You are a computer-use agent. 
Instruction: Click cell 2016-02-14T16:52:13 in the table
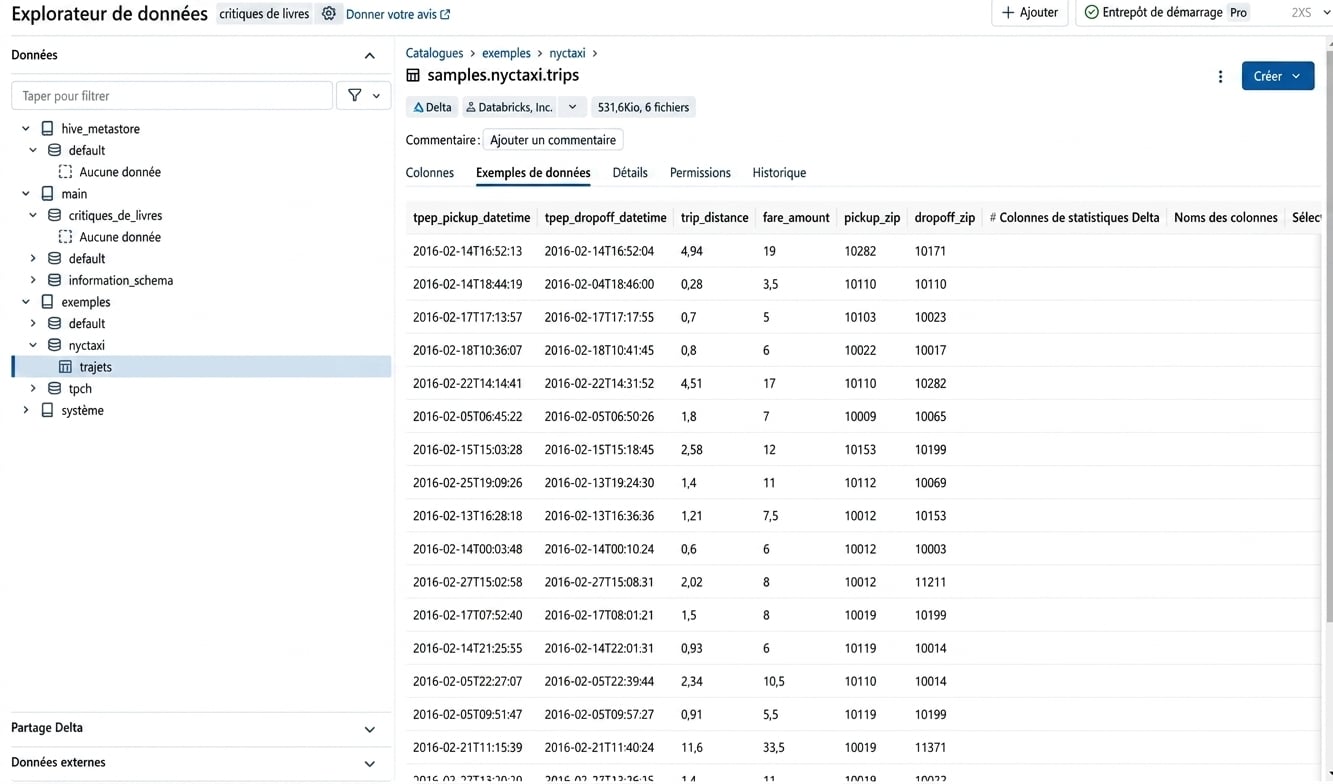467,252
